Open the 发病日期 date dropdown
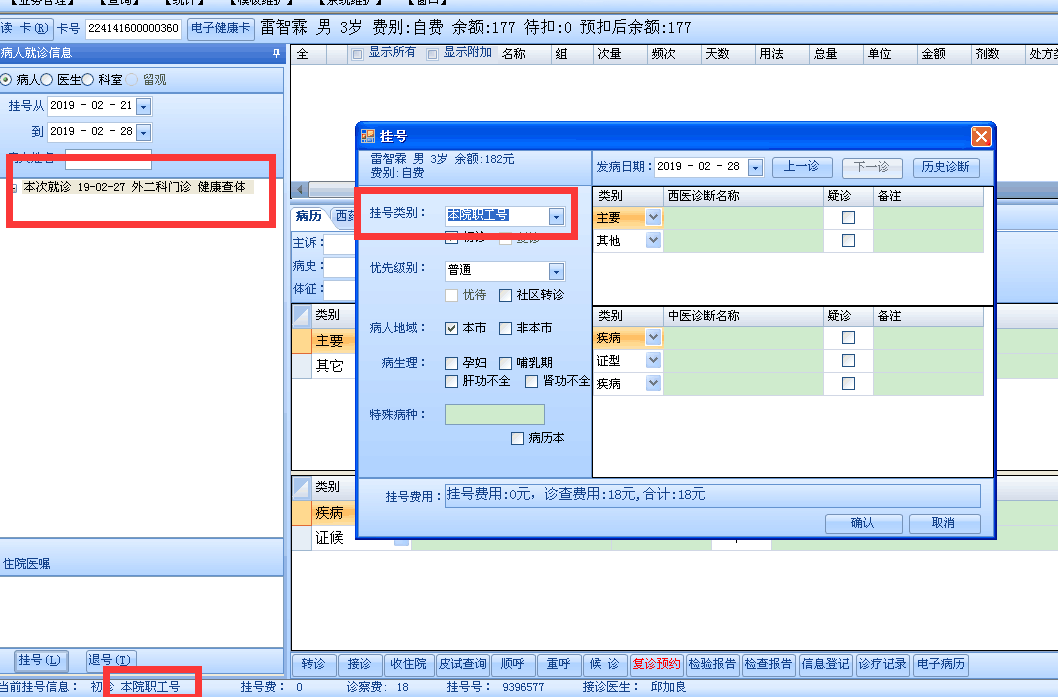Screen dimensions: 1058x697 (756, 167)
